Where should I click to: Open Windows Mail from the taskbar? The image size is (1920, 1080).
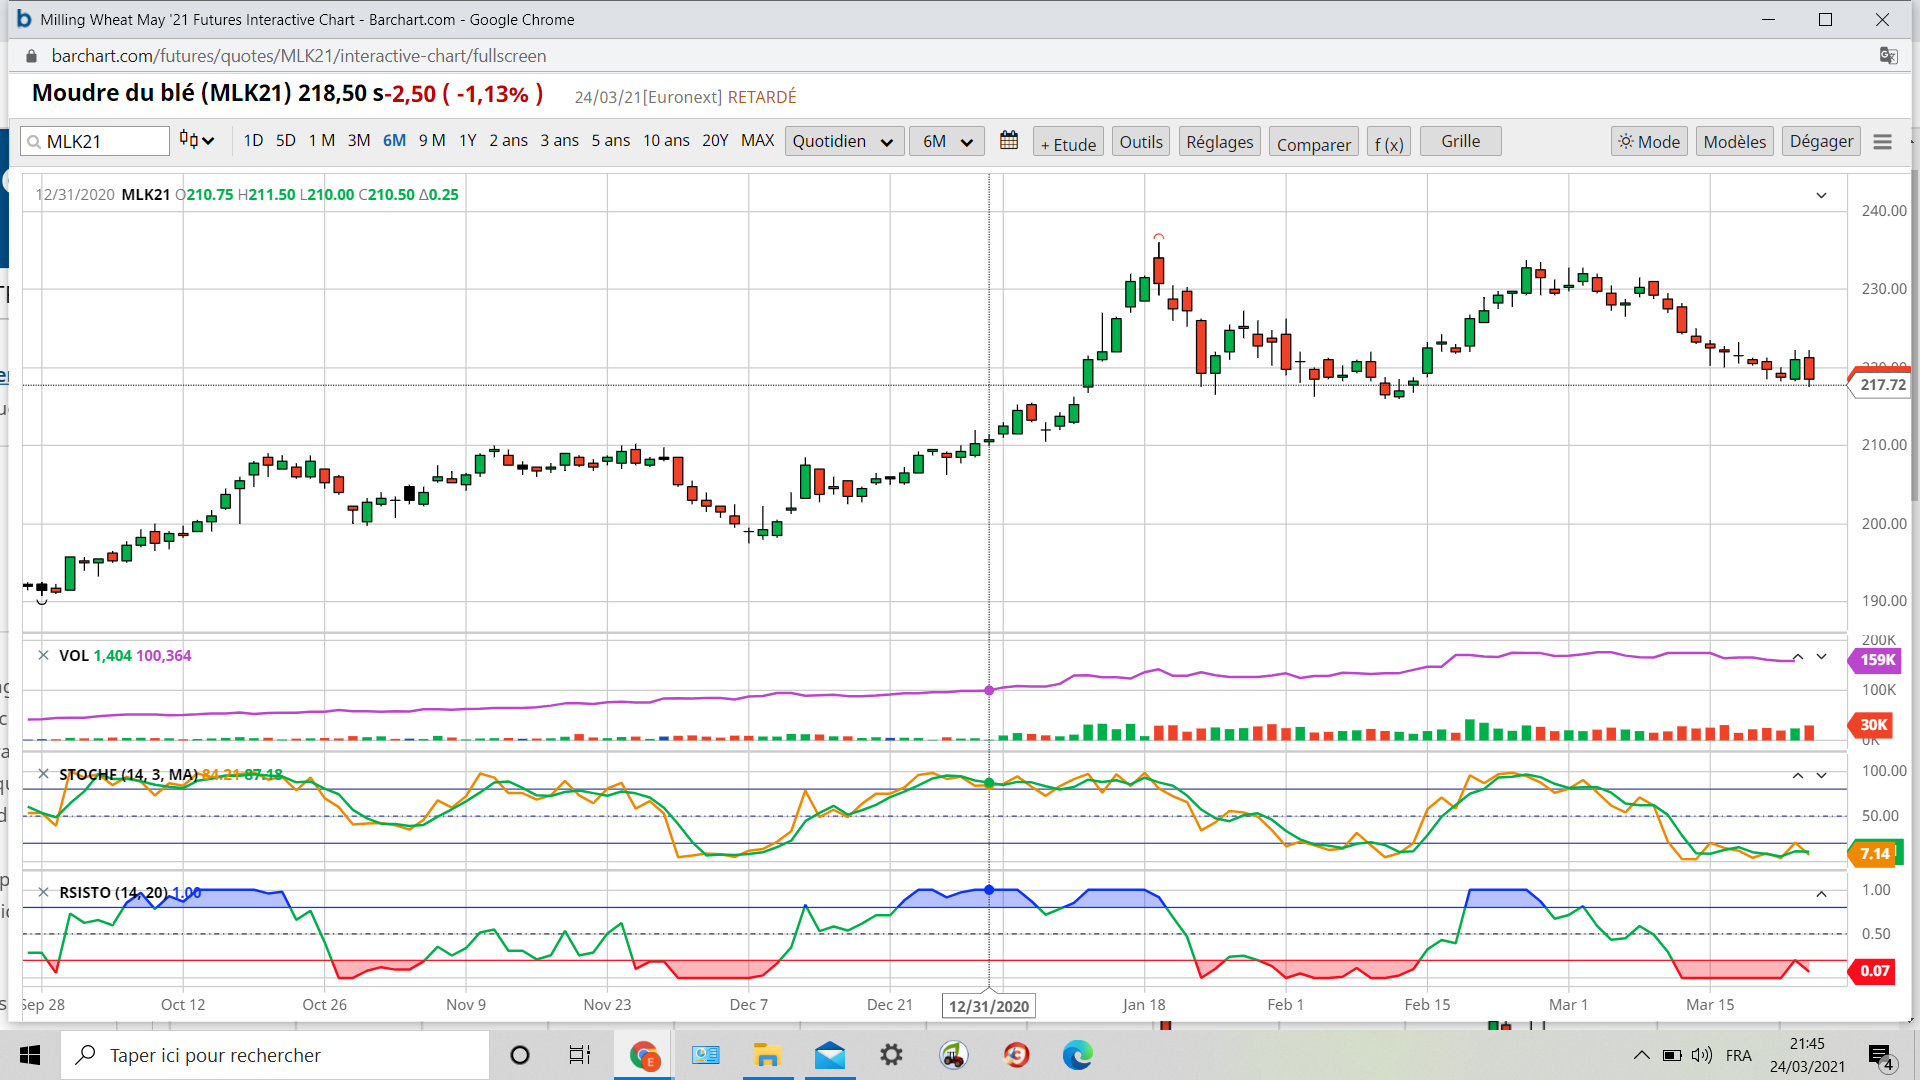pyautogui.click(x=829, y=1055)
